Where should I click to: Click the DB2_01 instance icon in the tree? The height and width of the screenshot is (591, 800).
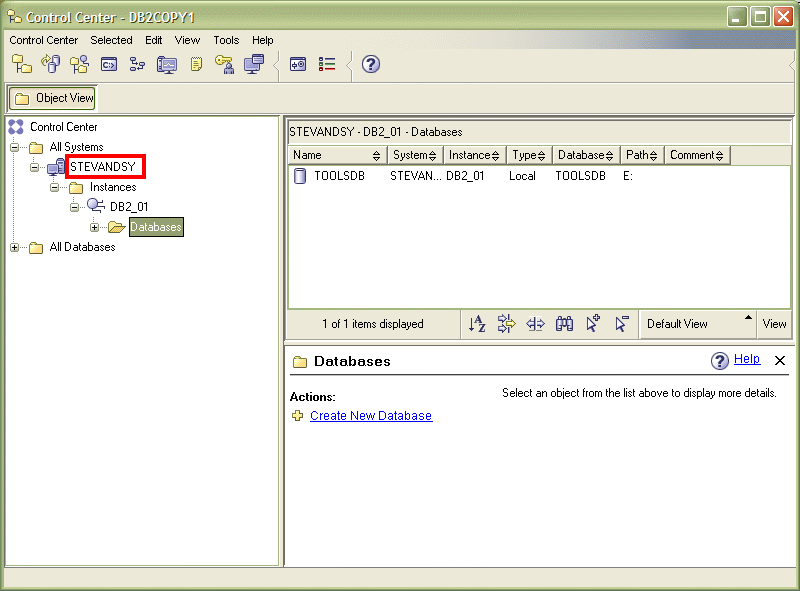[96, 206]
